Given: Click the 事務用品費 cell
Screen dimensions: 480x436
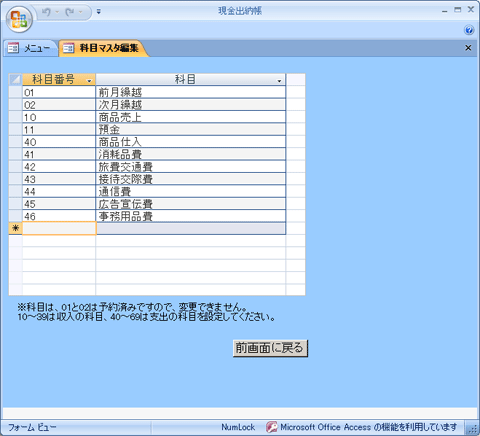Looking at the screenshot, I should 191,216.
